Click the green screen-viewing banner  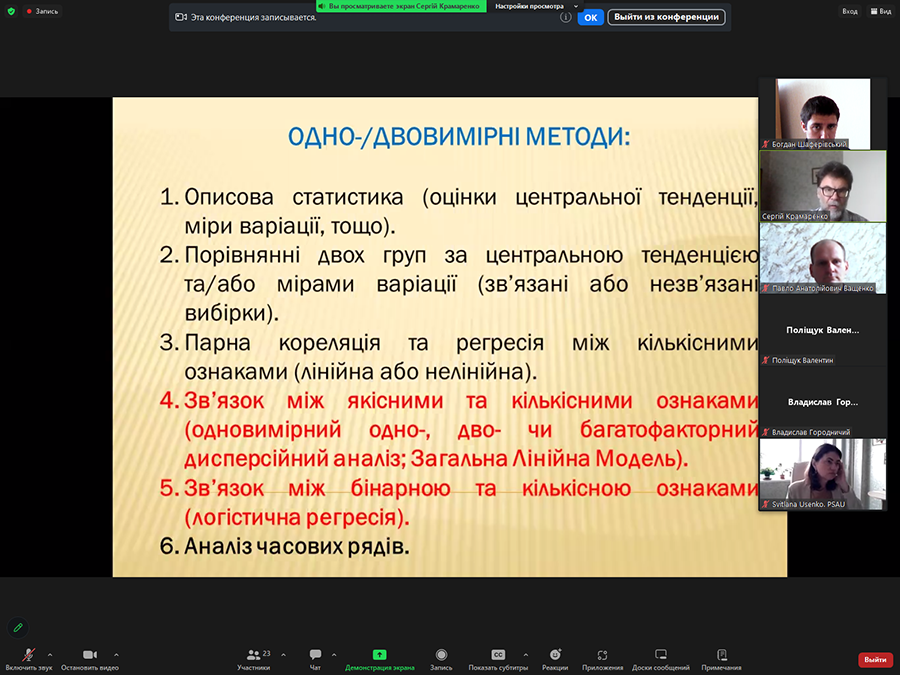[x=401, y=6]
